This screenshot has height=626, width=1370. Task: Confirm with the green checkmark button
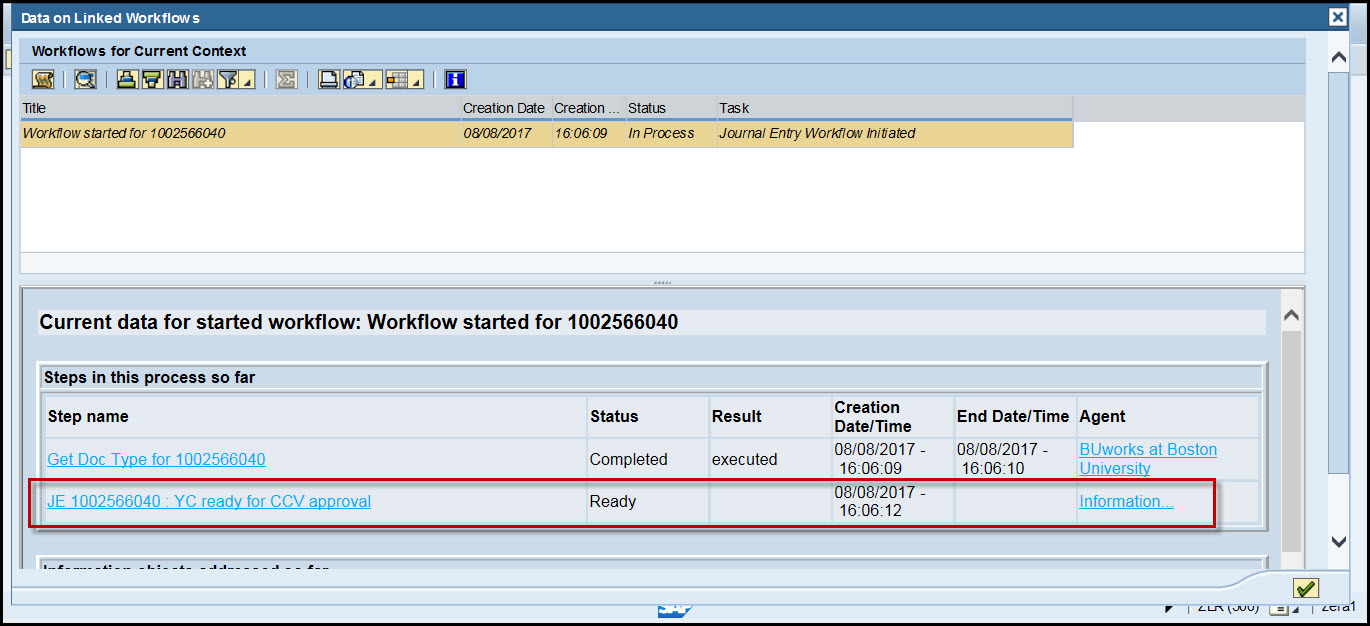(1305, 588)
